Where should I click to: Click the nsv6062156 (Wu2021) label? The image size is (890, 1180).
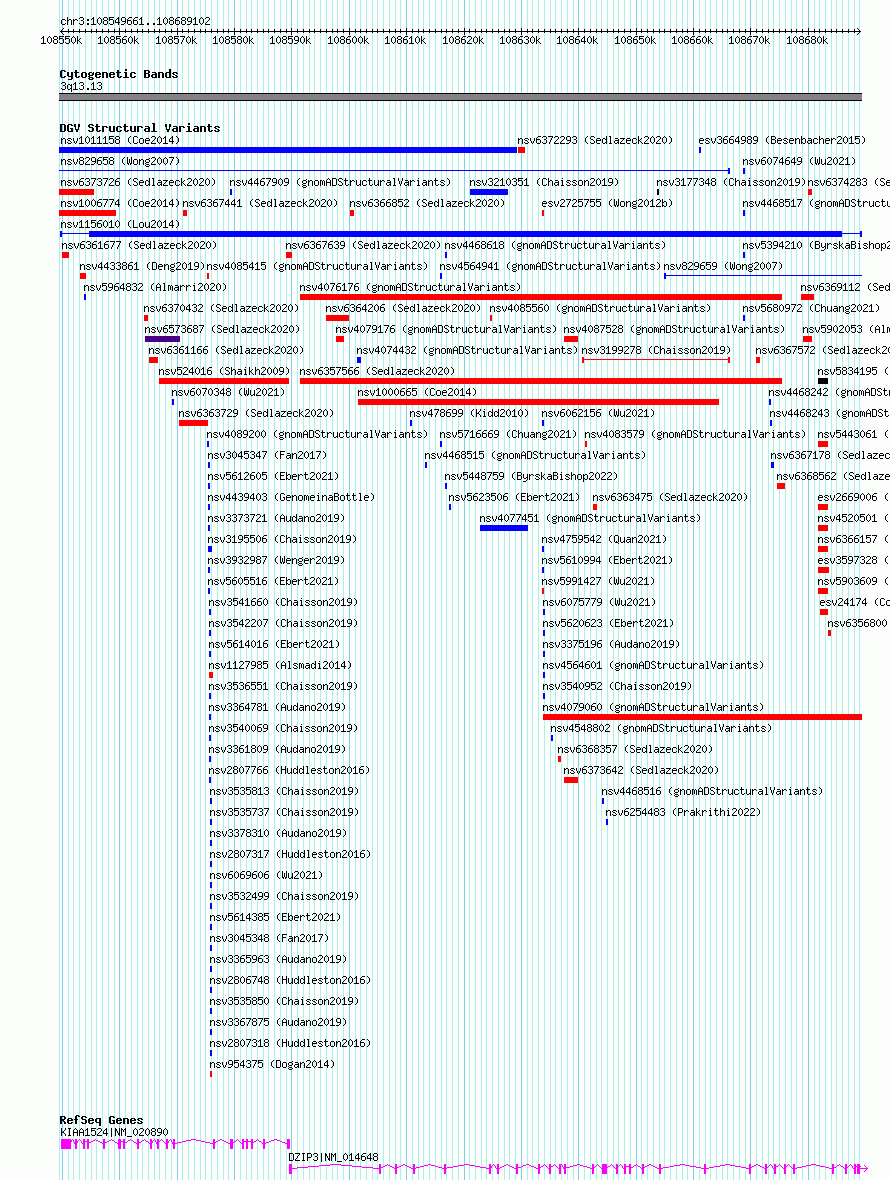(598, 415)
